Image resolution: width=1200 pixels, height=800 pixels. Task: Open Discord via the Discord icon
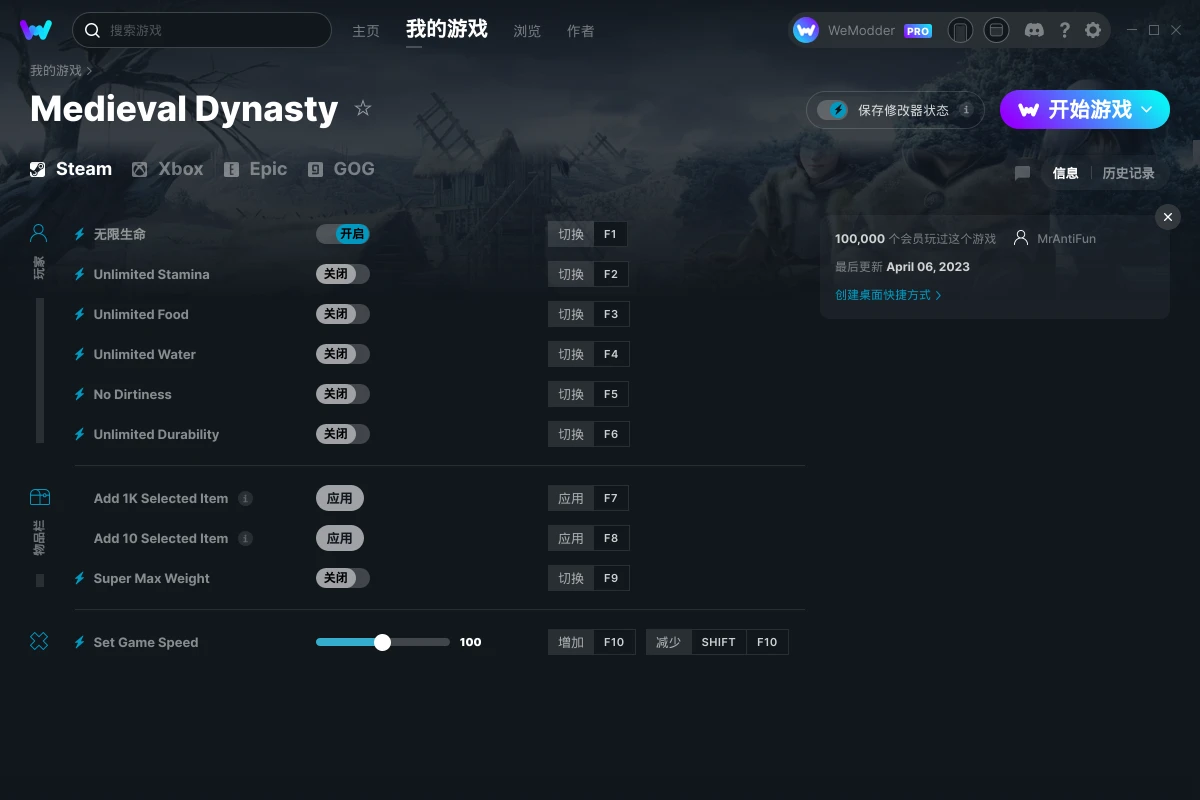pyautogui.click(x=1035, y=30)
